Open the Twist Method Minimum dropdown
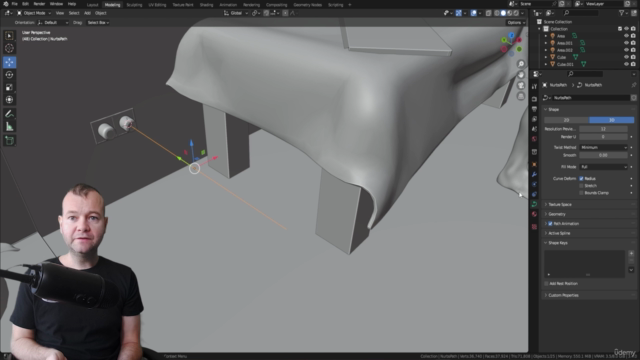Image resolution: width=640 pixels, height=360 pixels. click(603, 147)
